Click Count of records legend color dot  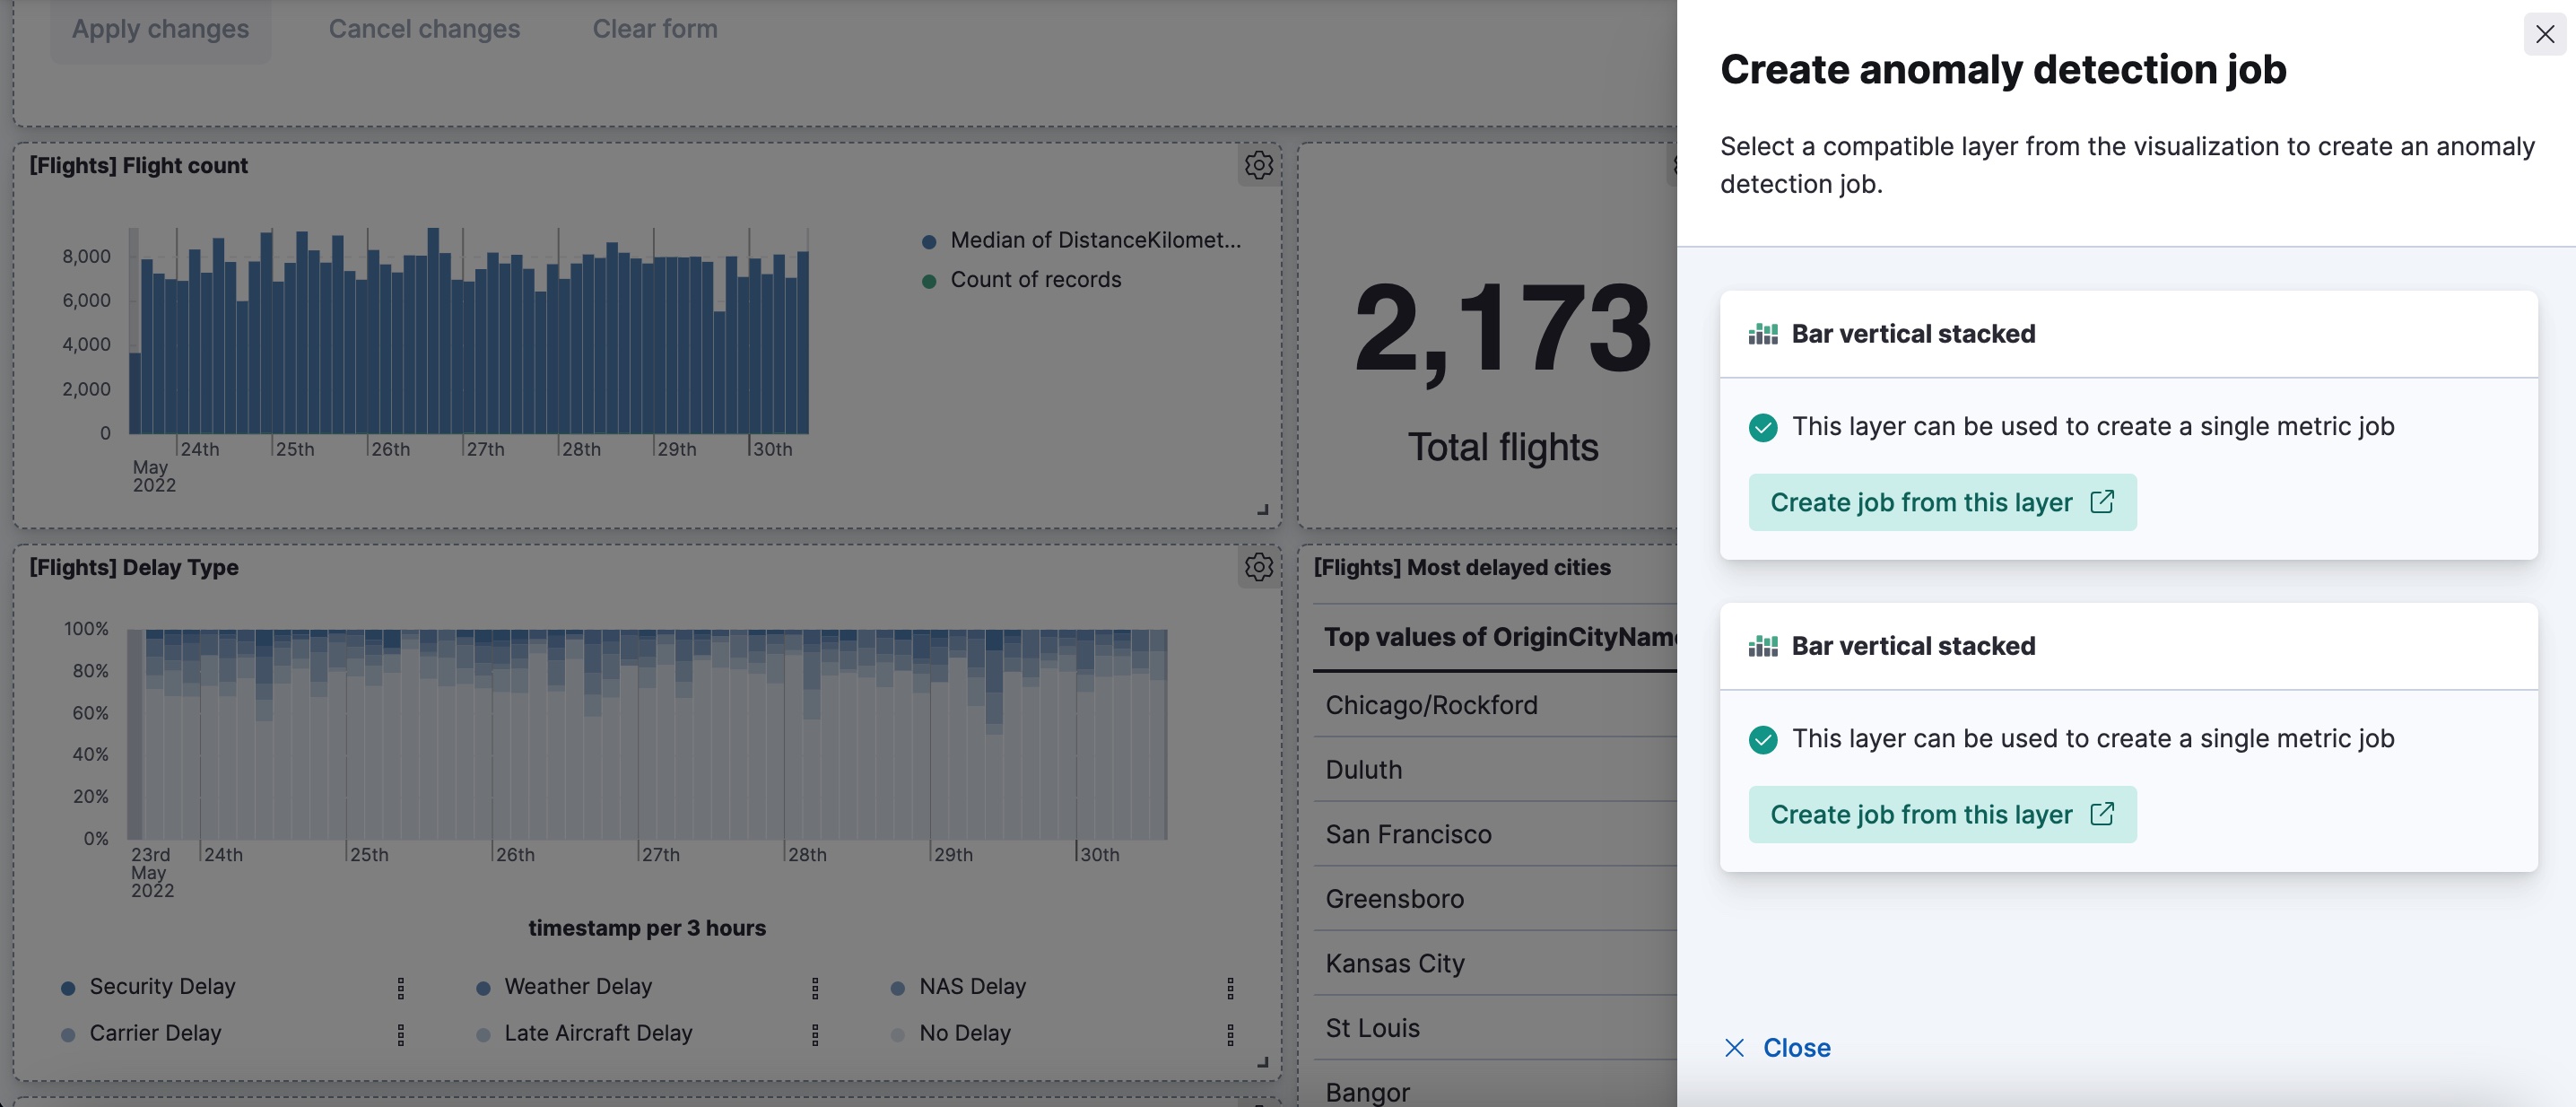[x=929, y=281]
